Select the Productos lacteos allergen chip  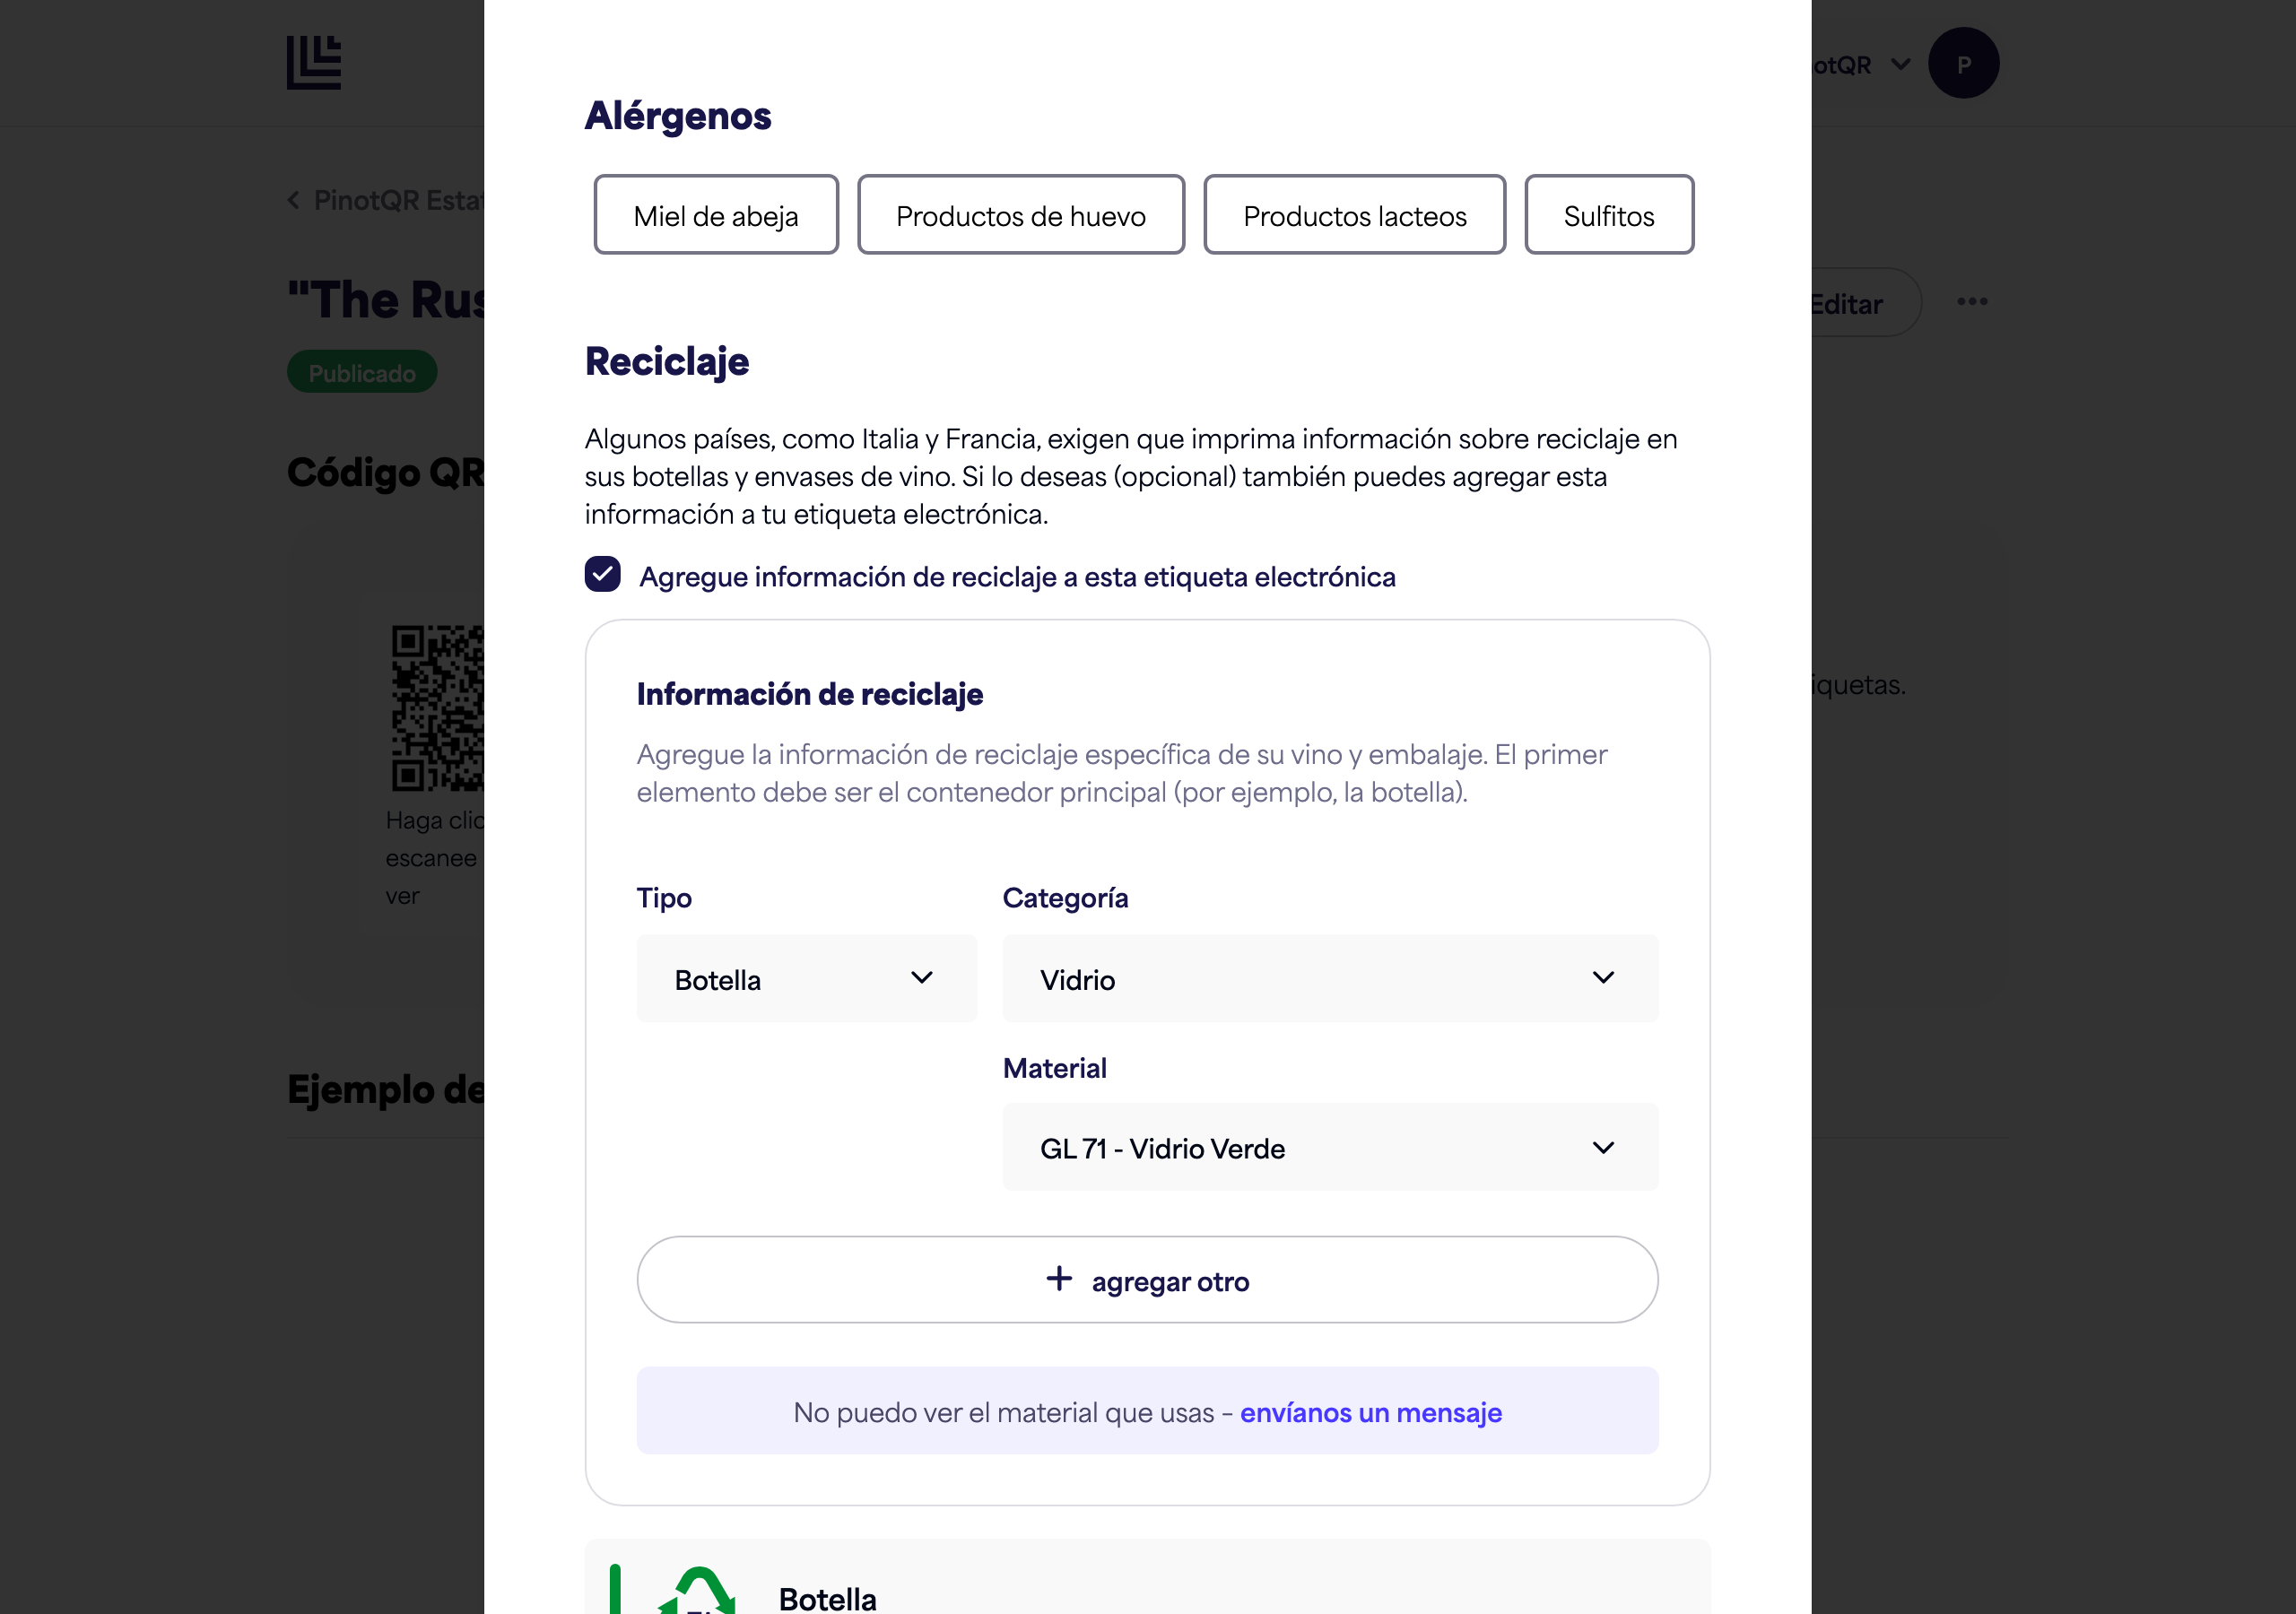click(1355, 215)
